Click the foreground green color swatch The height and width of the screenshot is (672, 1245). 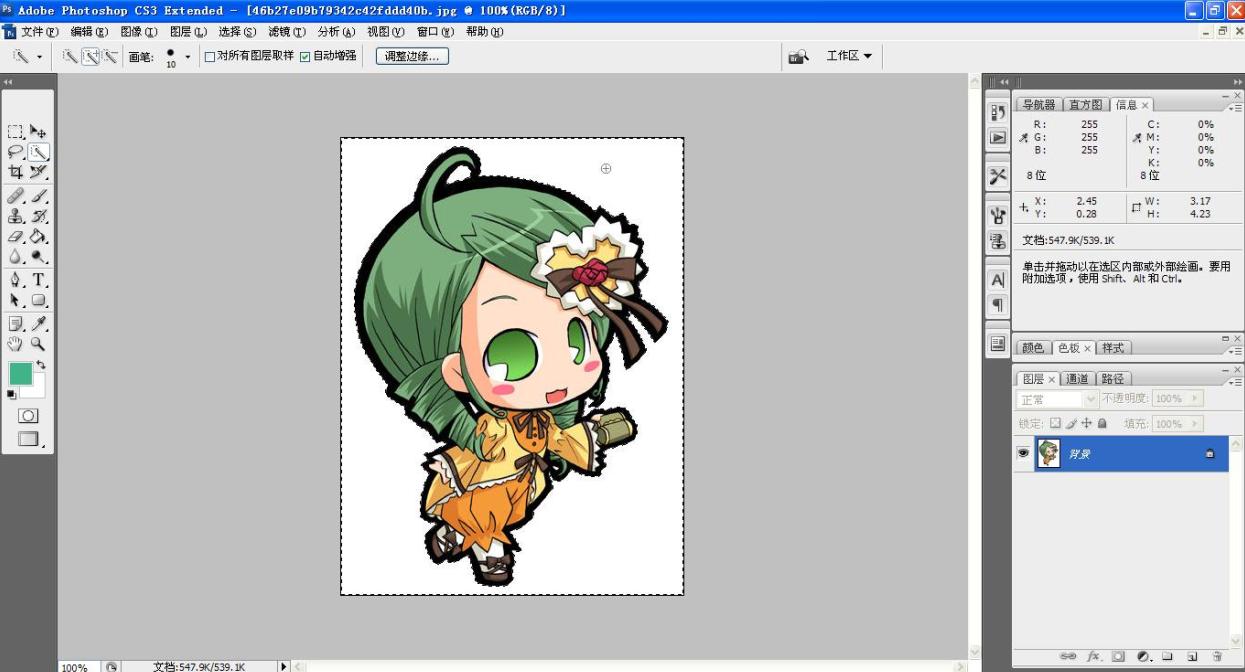pyautogui.click(x=20, y=374)
